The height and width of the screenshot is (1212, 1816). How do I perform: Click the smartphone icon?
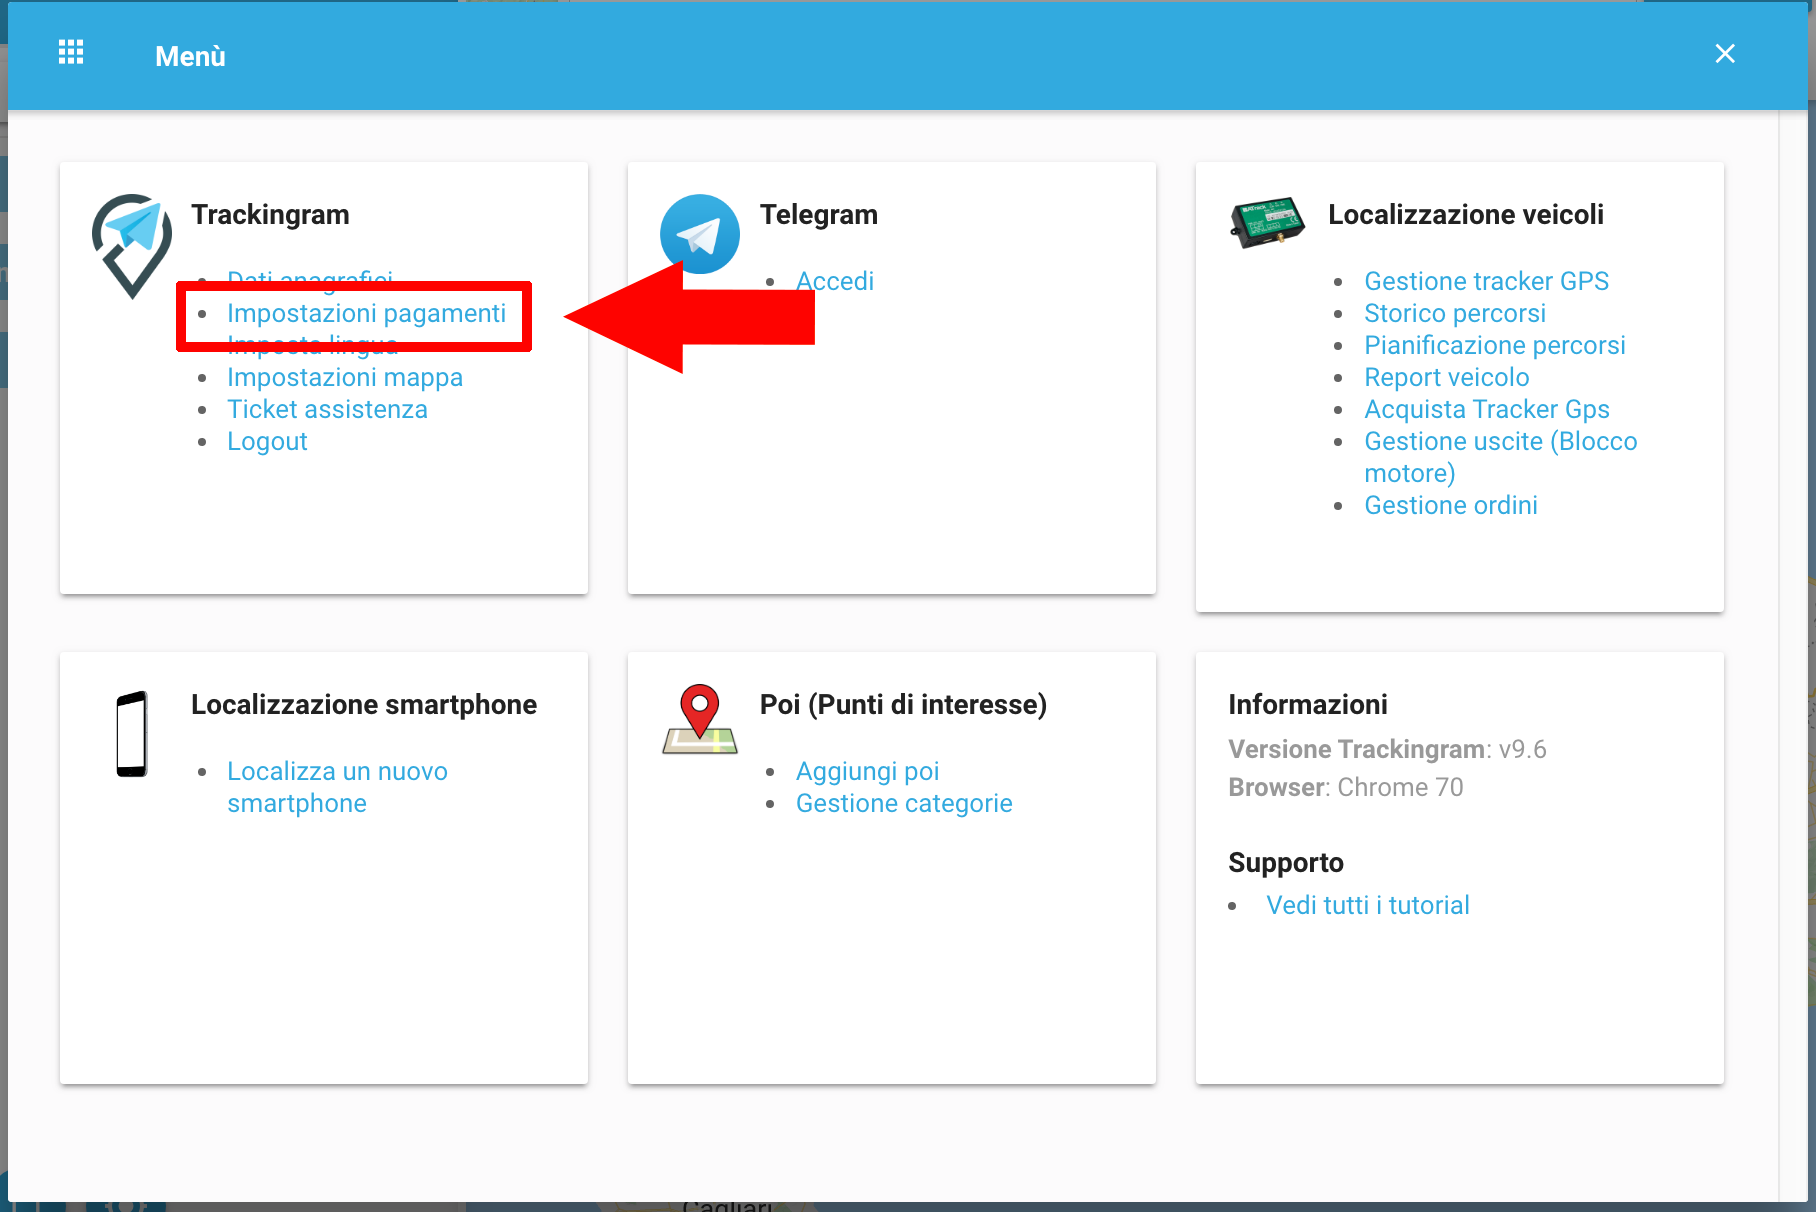tap(132, 734)
